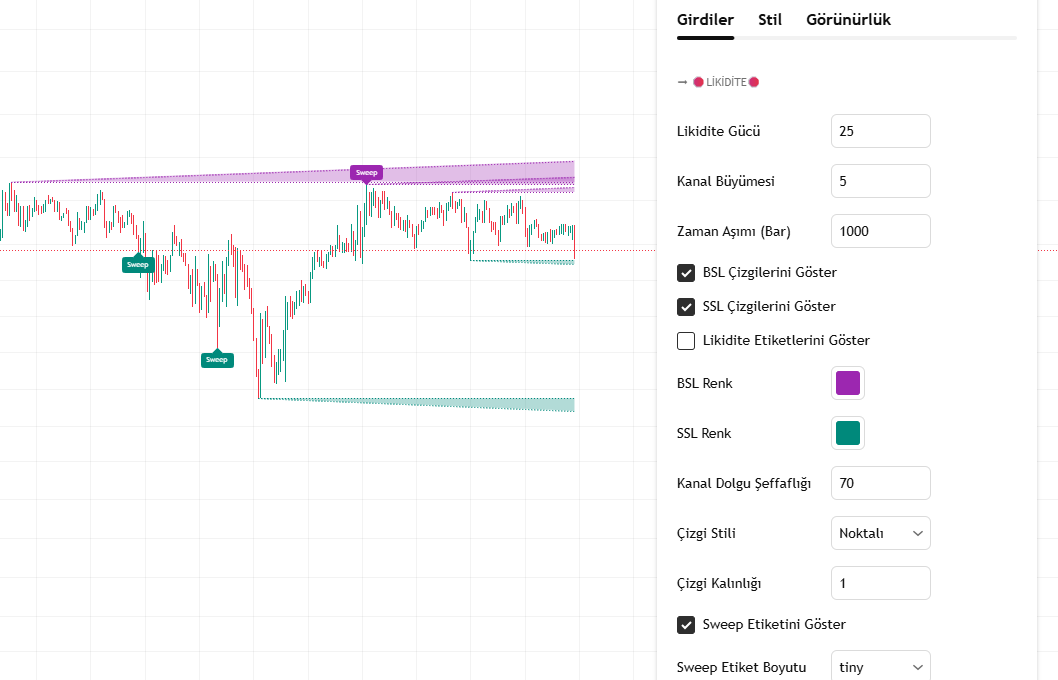Click Zaman Aşımı (Bar) input

[880, 231]
